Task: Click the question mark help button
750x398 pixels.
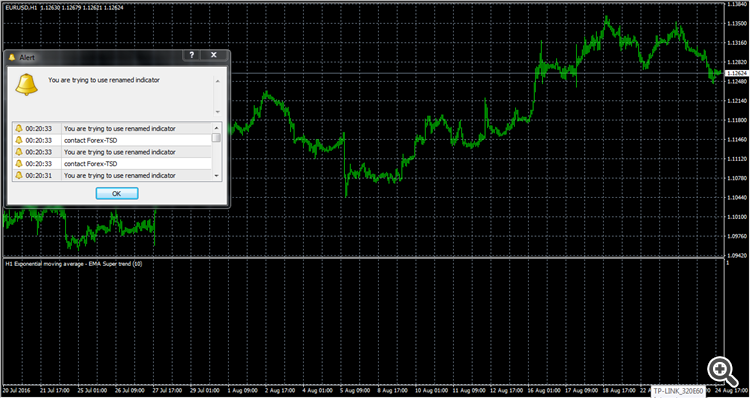Action: [192, 55]
